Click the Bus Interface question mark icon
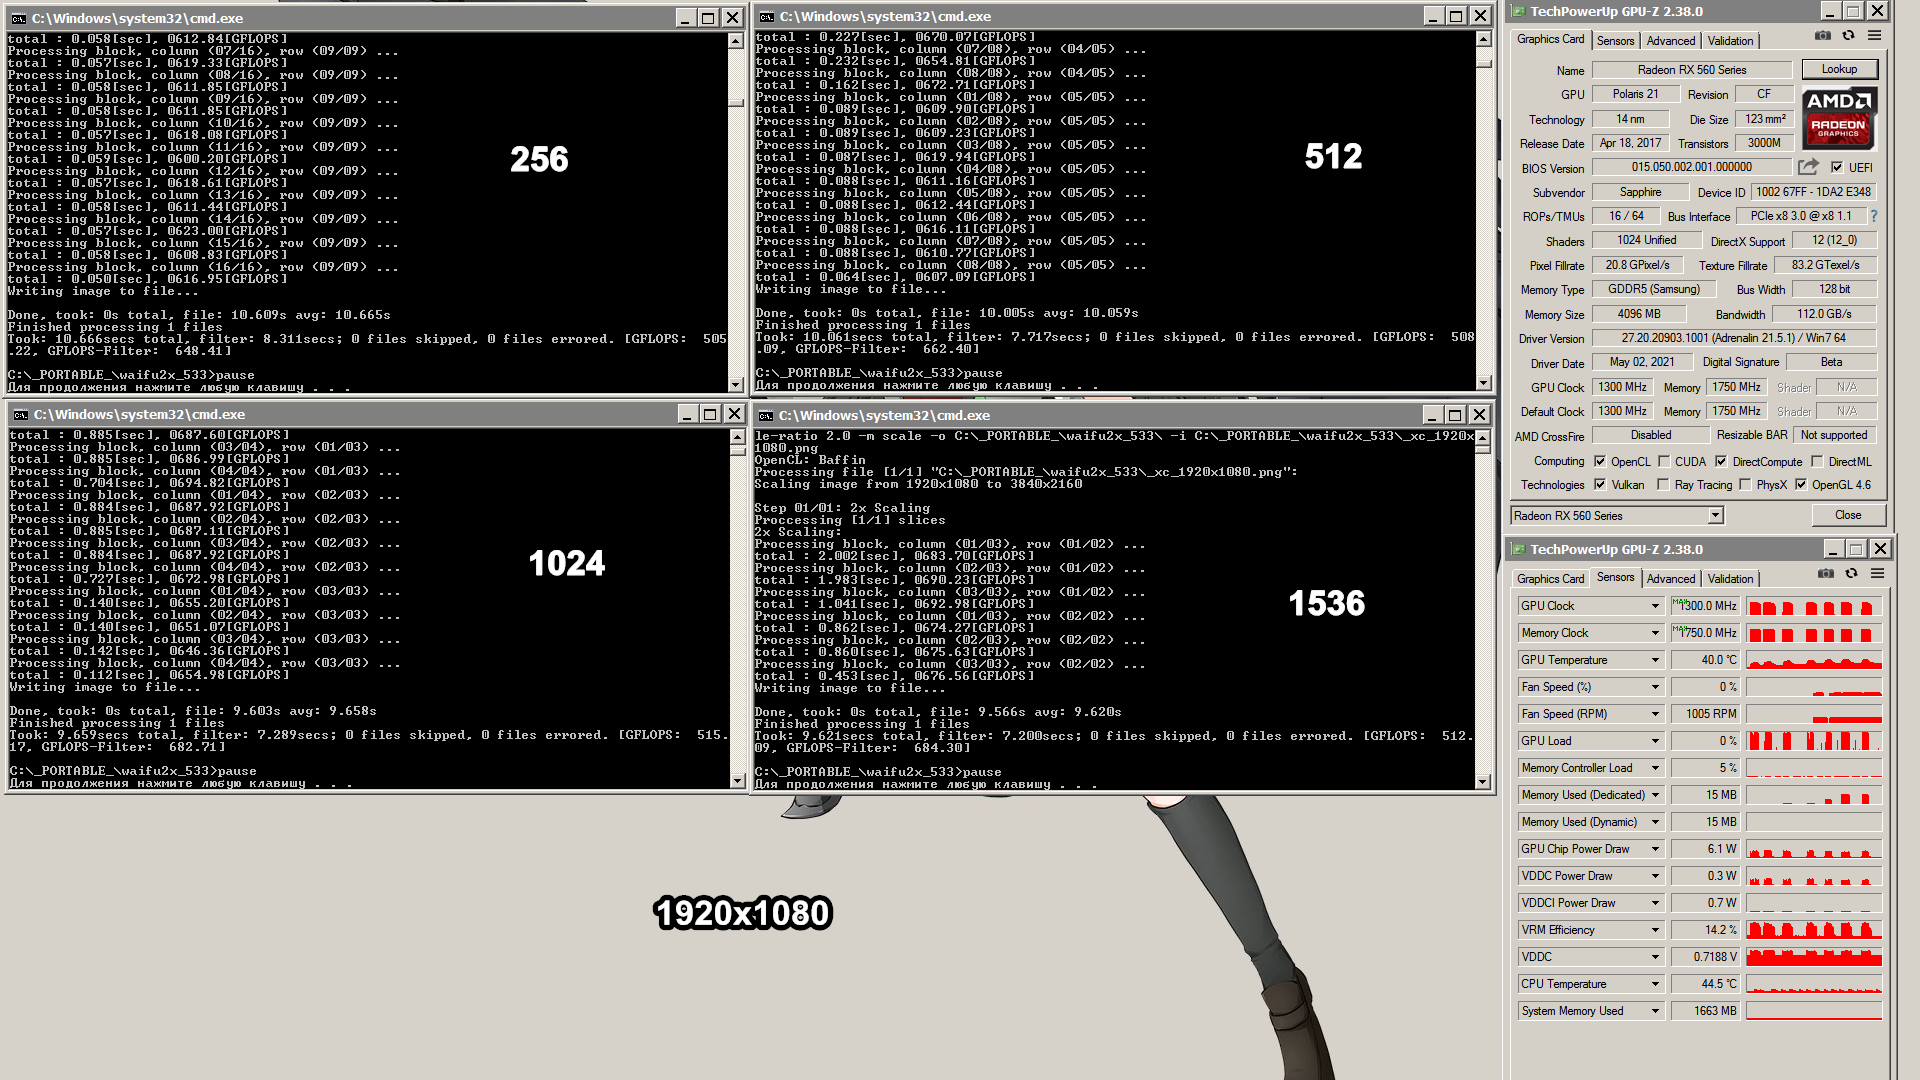Viewport: 1920px width, 1080px height. point(1873,216)
